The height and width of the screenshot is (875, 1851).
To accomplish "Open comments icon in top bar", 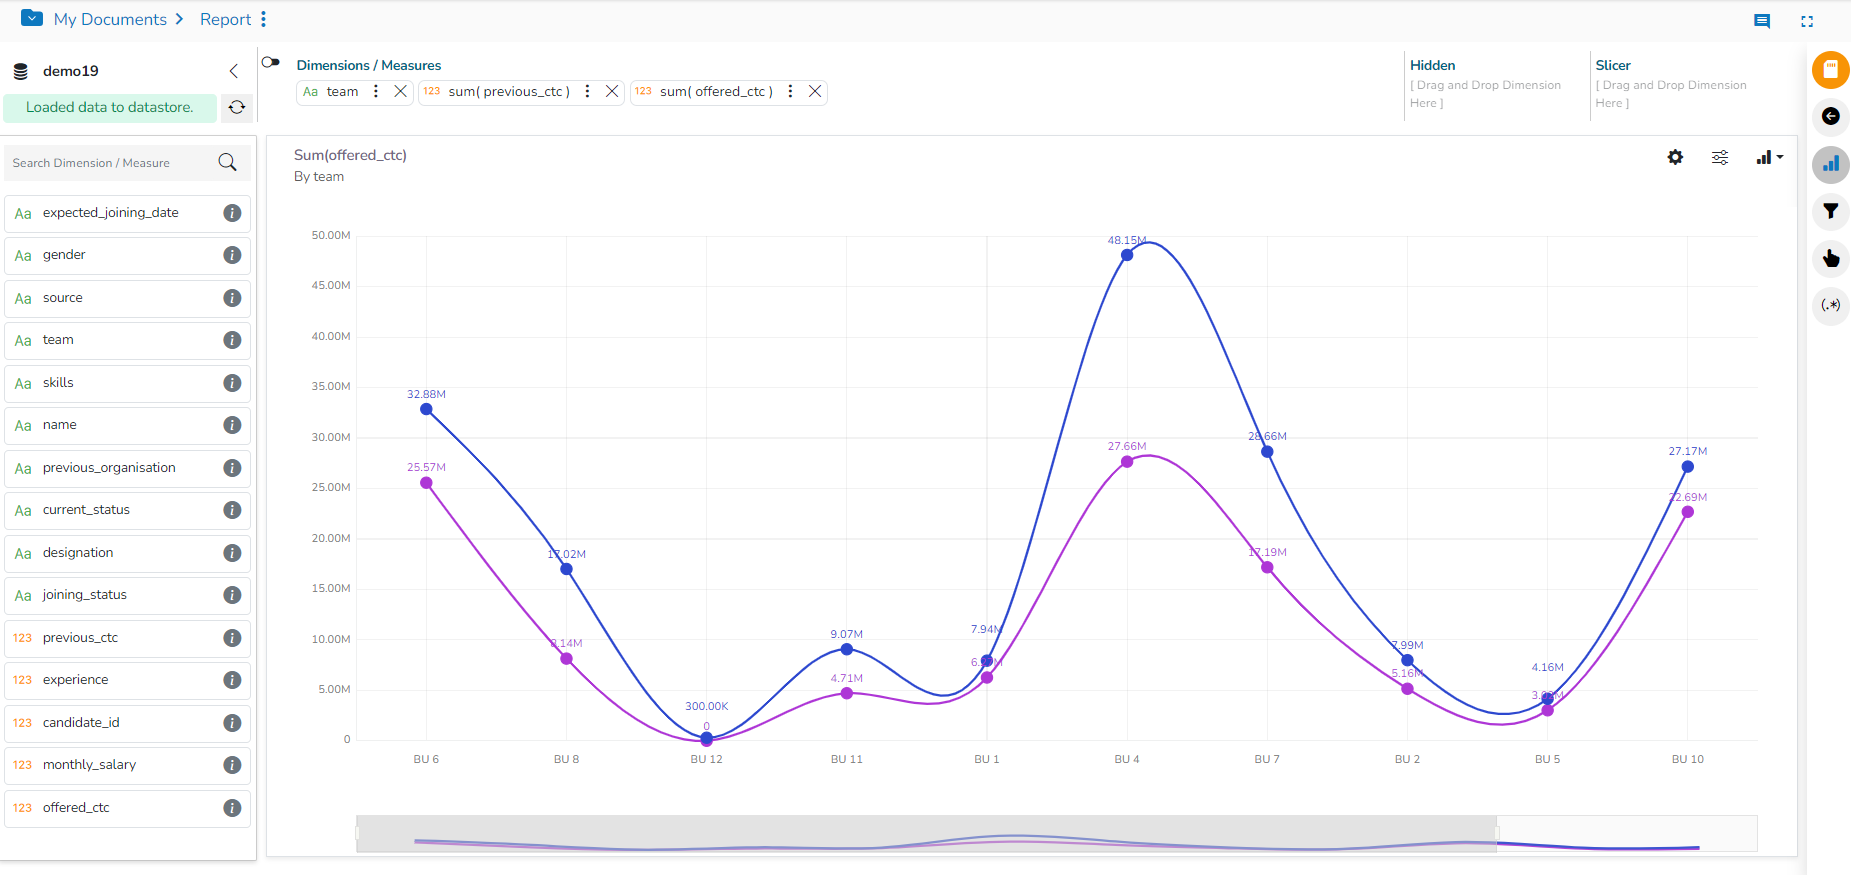I will [1762, 21].
